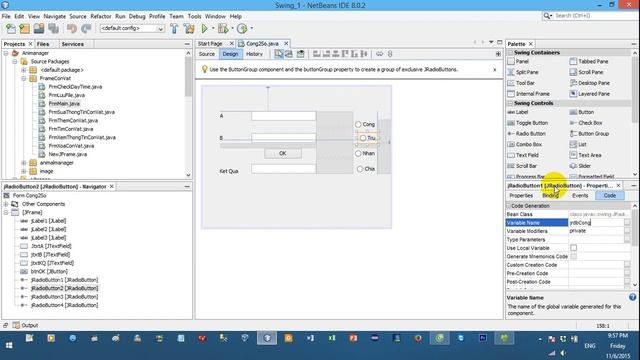Switch to the Source view tab
Viewport: 640px width, 360px height.
pyautogui.click(x=207, y=54)
